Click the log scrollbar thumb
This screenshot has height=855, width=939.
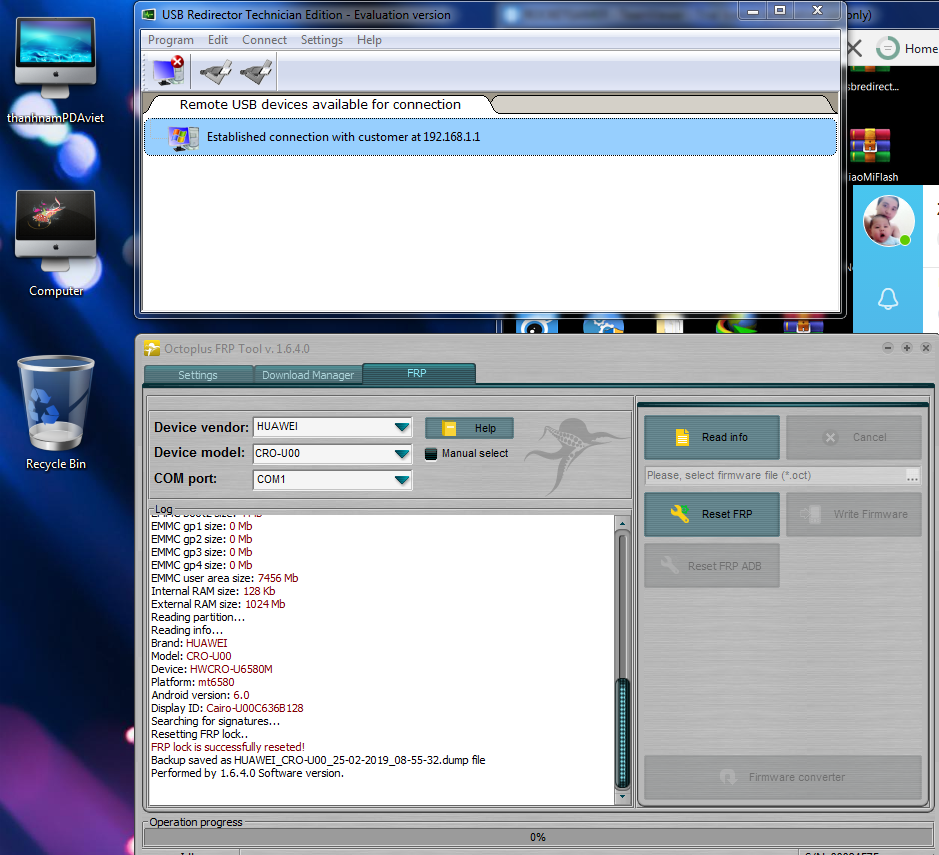pyautogui.click(x=622, y=733)
